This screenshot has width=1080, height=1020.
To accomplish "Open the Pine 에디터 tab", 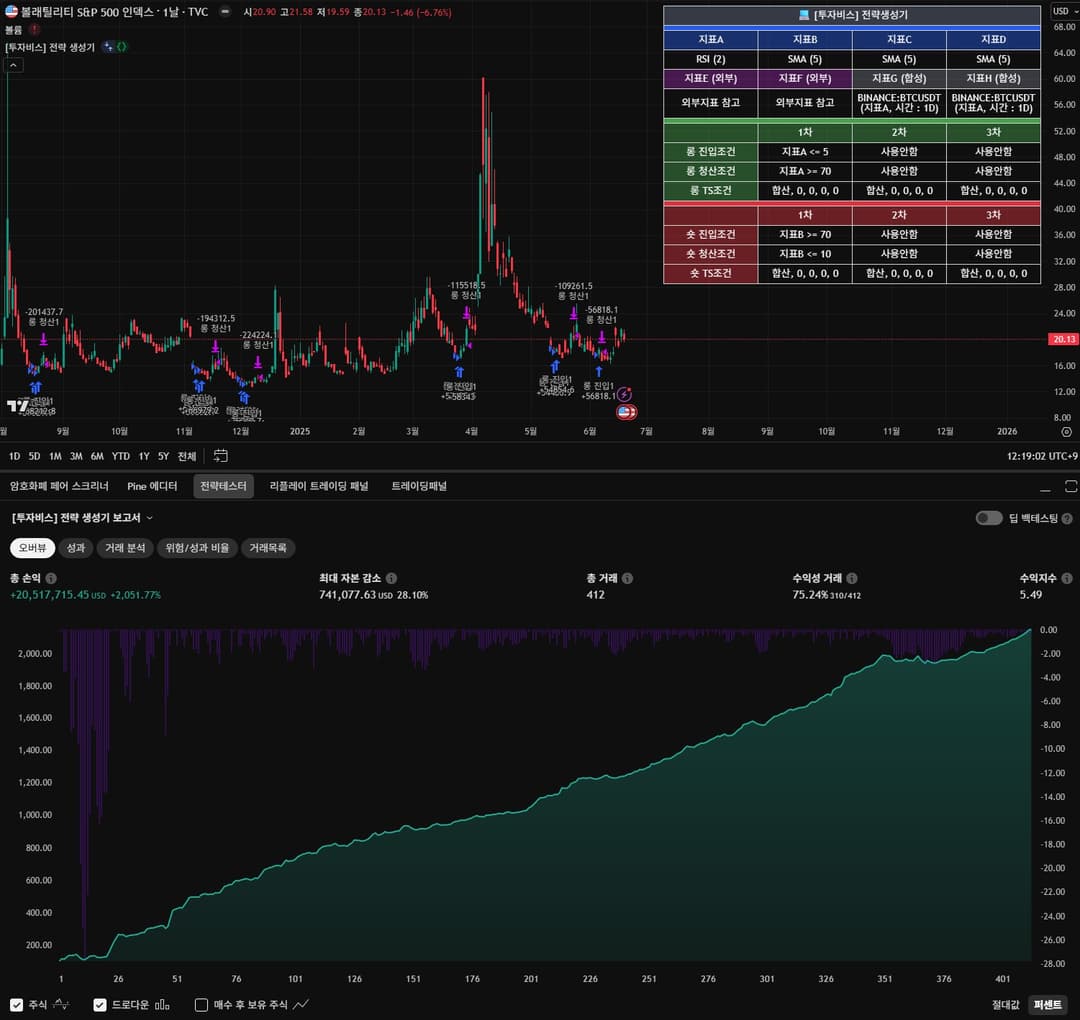I will [152, 486].
